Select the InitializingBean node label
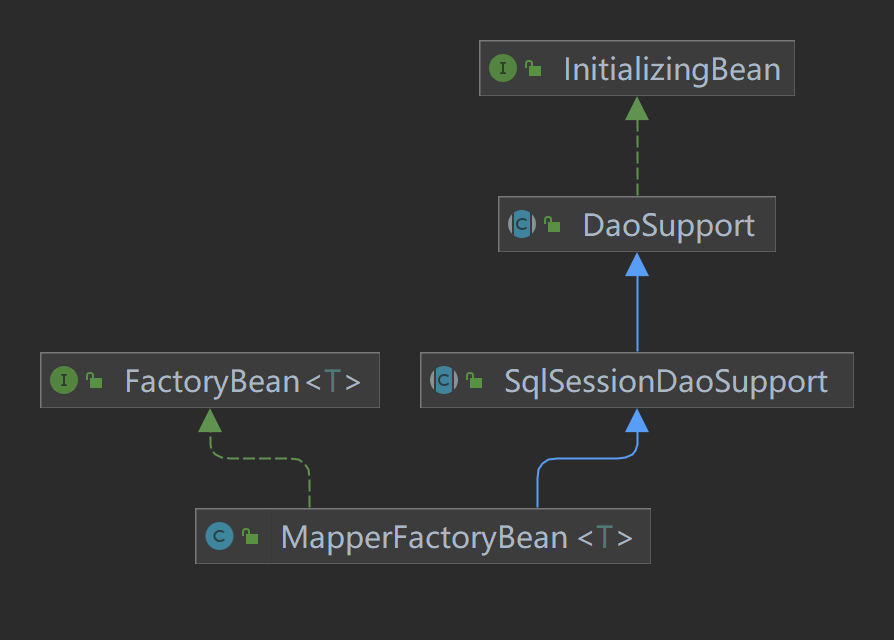This screenshot has width=894, height=640. coord(671,69)
